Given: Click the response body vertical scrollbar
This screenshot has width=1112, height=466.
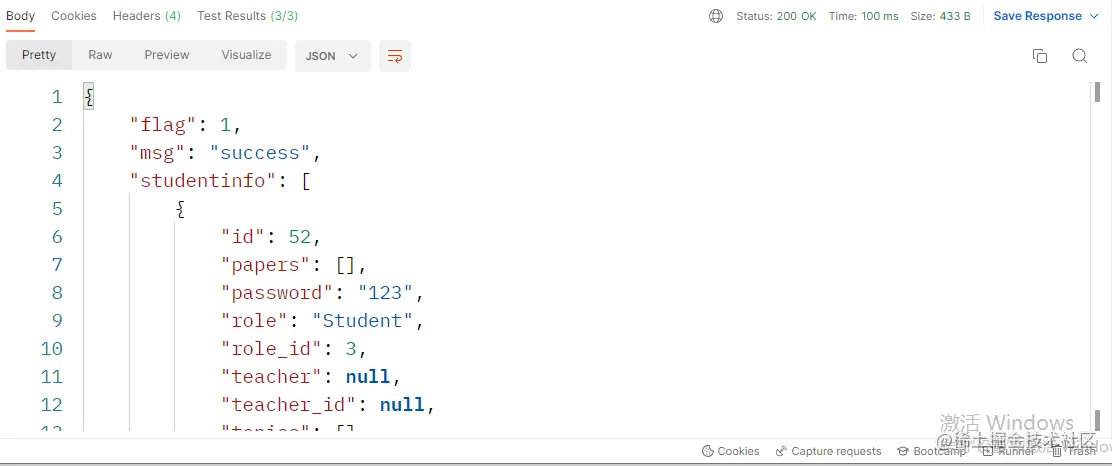Looking at the screenshot, I should click(x=1097, y=255).
